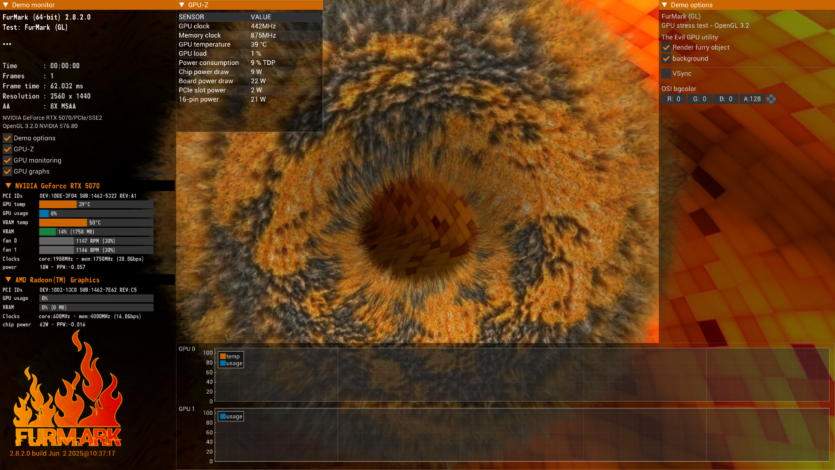Click the GPU-Z panel title bar
This screenshot has width=835, height=470.
pyautogui.click(x=249, y=5)
